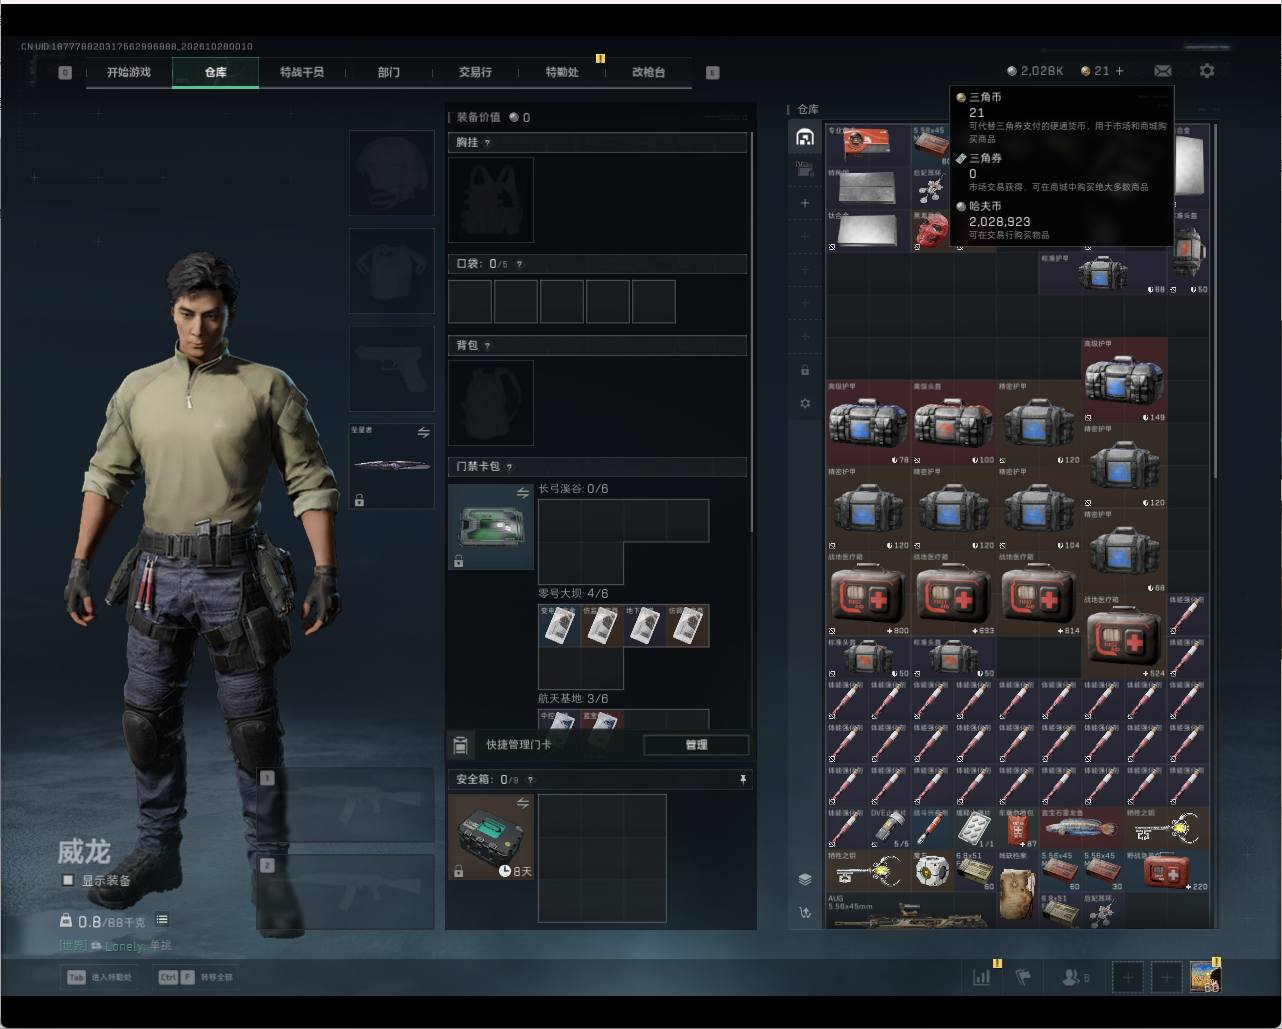Swap the keycard case via its arrows icon
The width and height of the screenshot is (1282, 1029).
[x=522, y=493]
